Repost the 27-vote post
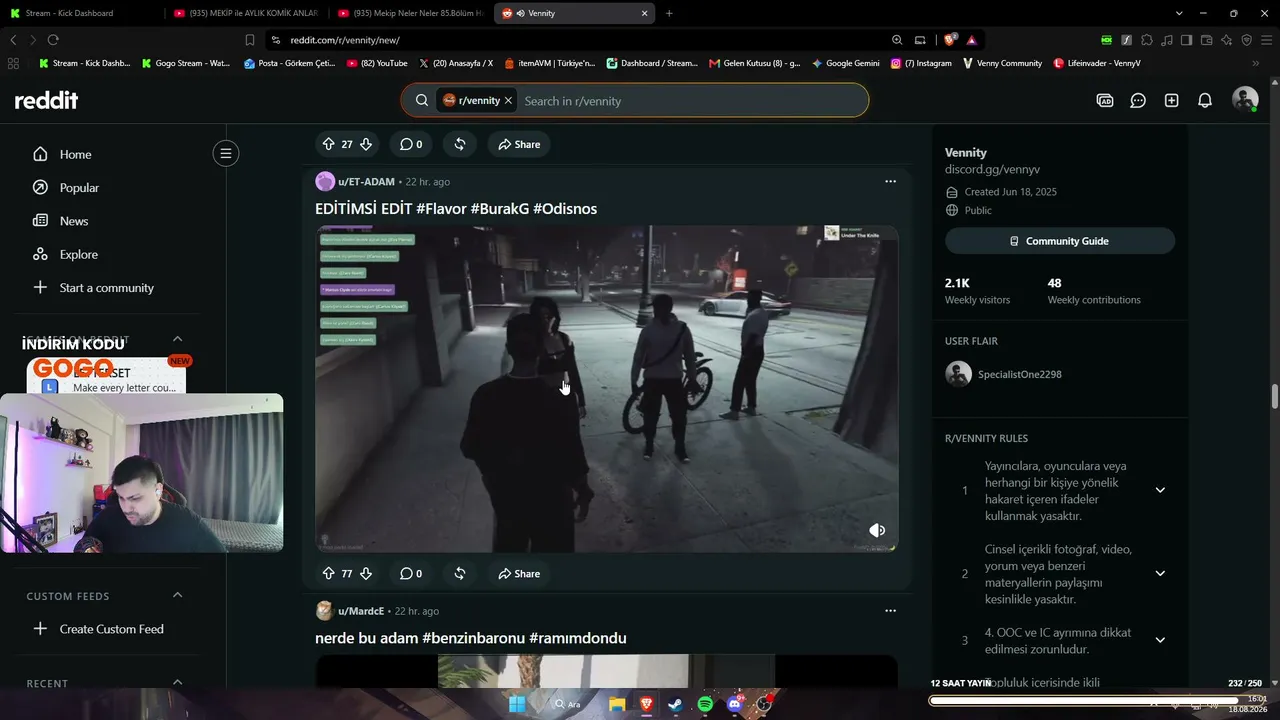This screenshot has width=1280, height=720. pos(460,144)
